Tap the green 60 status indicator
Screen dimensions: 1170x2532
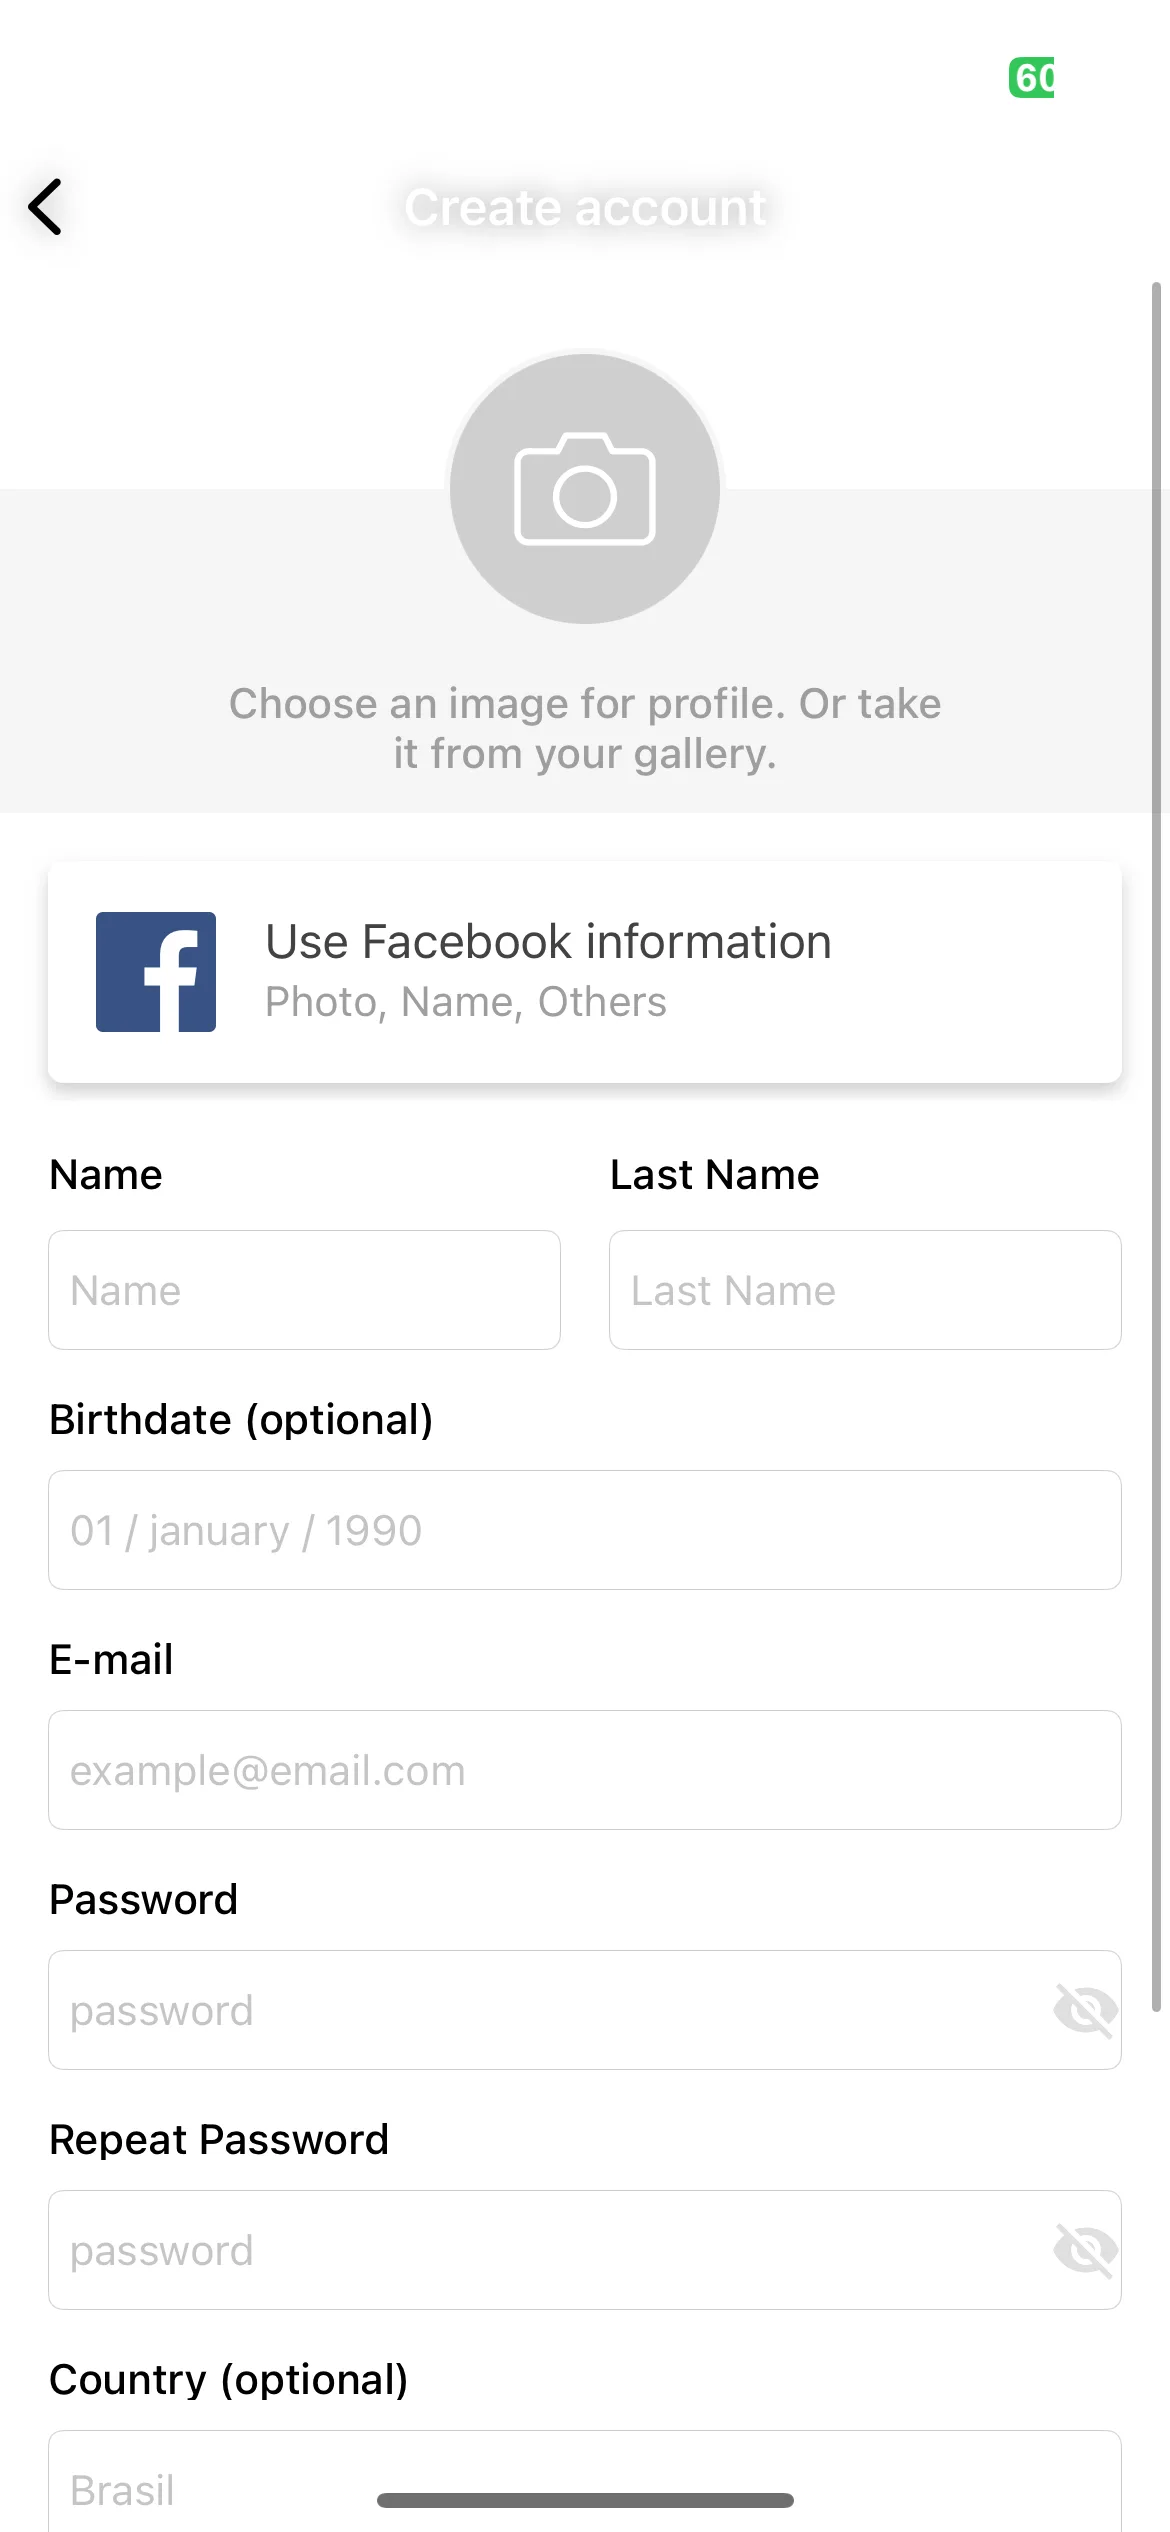click(x=1031, y=78)
